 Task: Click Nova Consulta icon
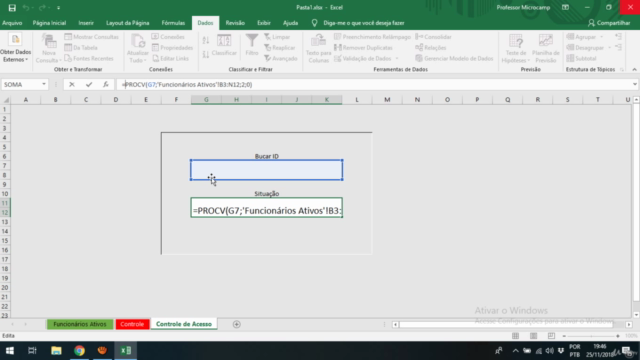click(x=48, y=48)
